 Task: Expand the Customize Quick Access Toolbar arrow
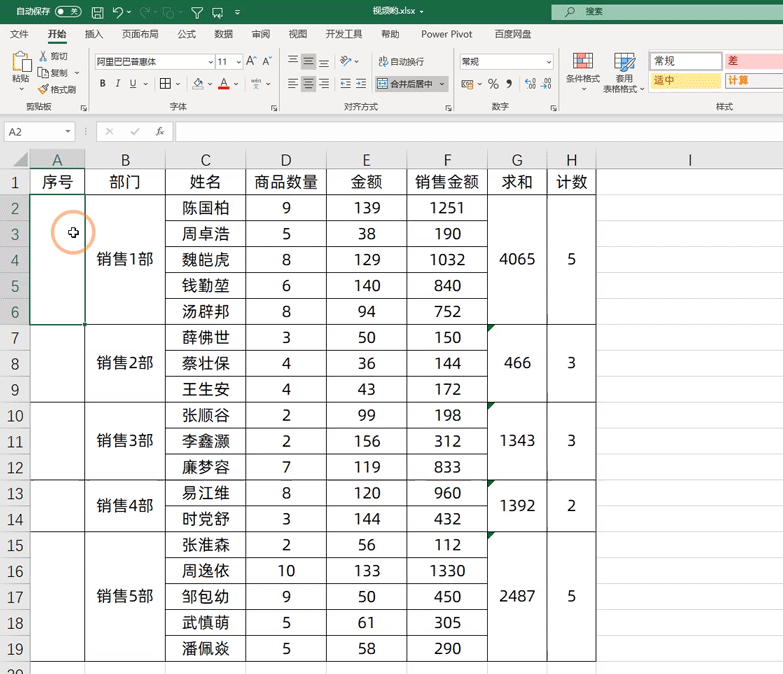tap(237, 12)
